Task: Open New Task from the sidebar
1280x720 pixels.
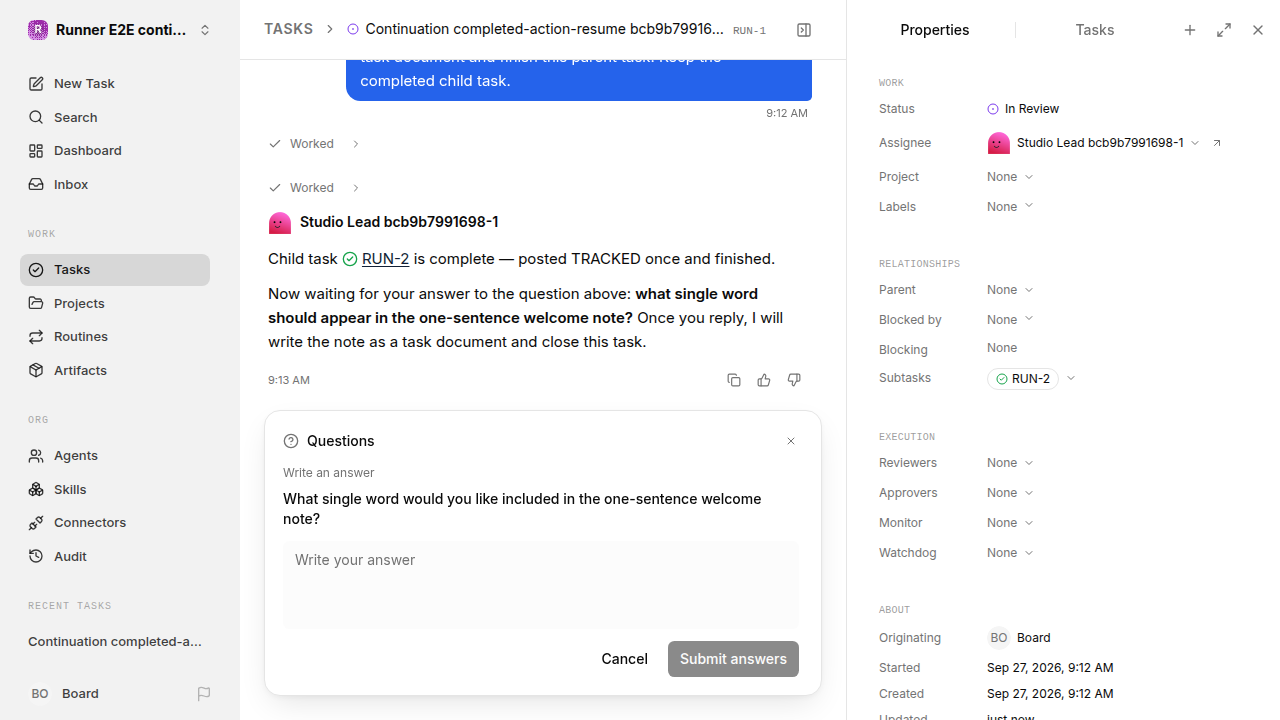Action: 115,83
